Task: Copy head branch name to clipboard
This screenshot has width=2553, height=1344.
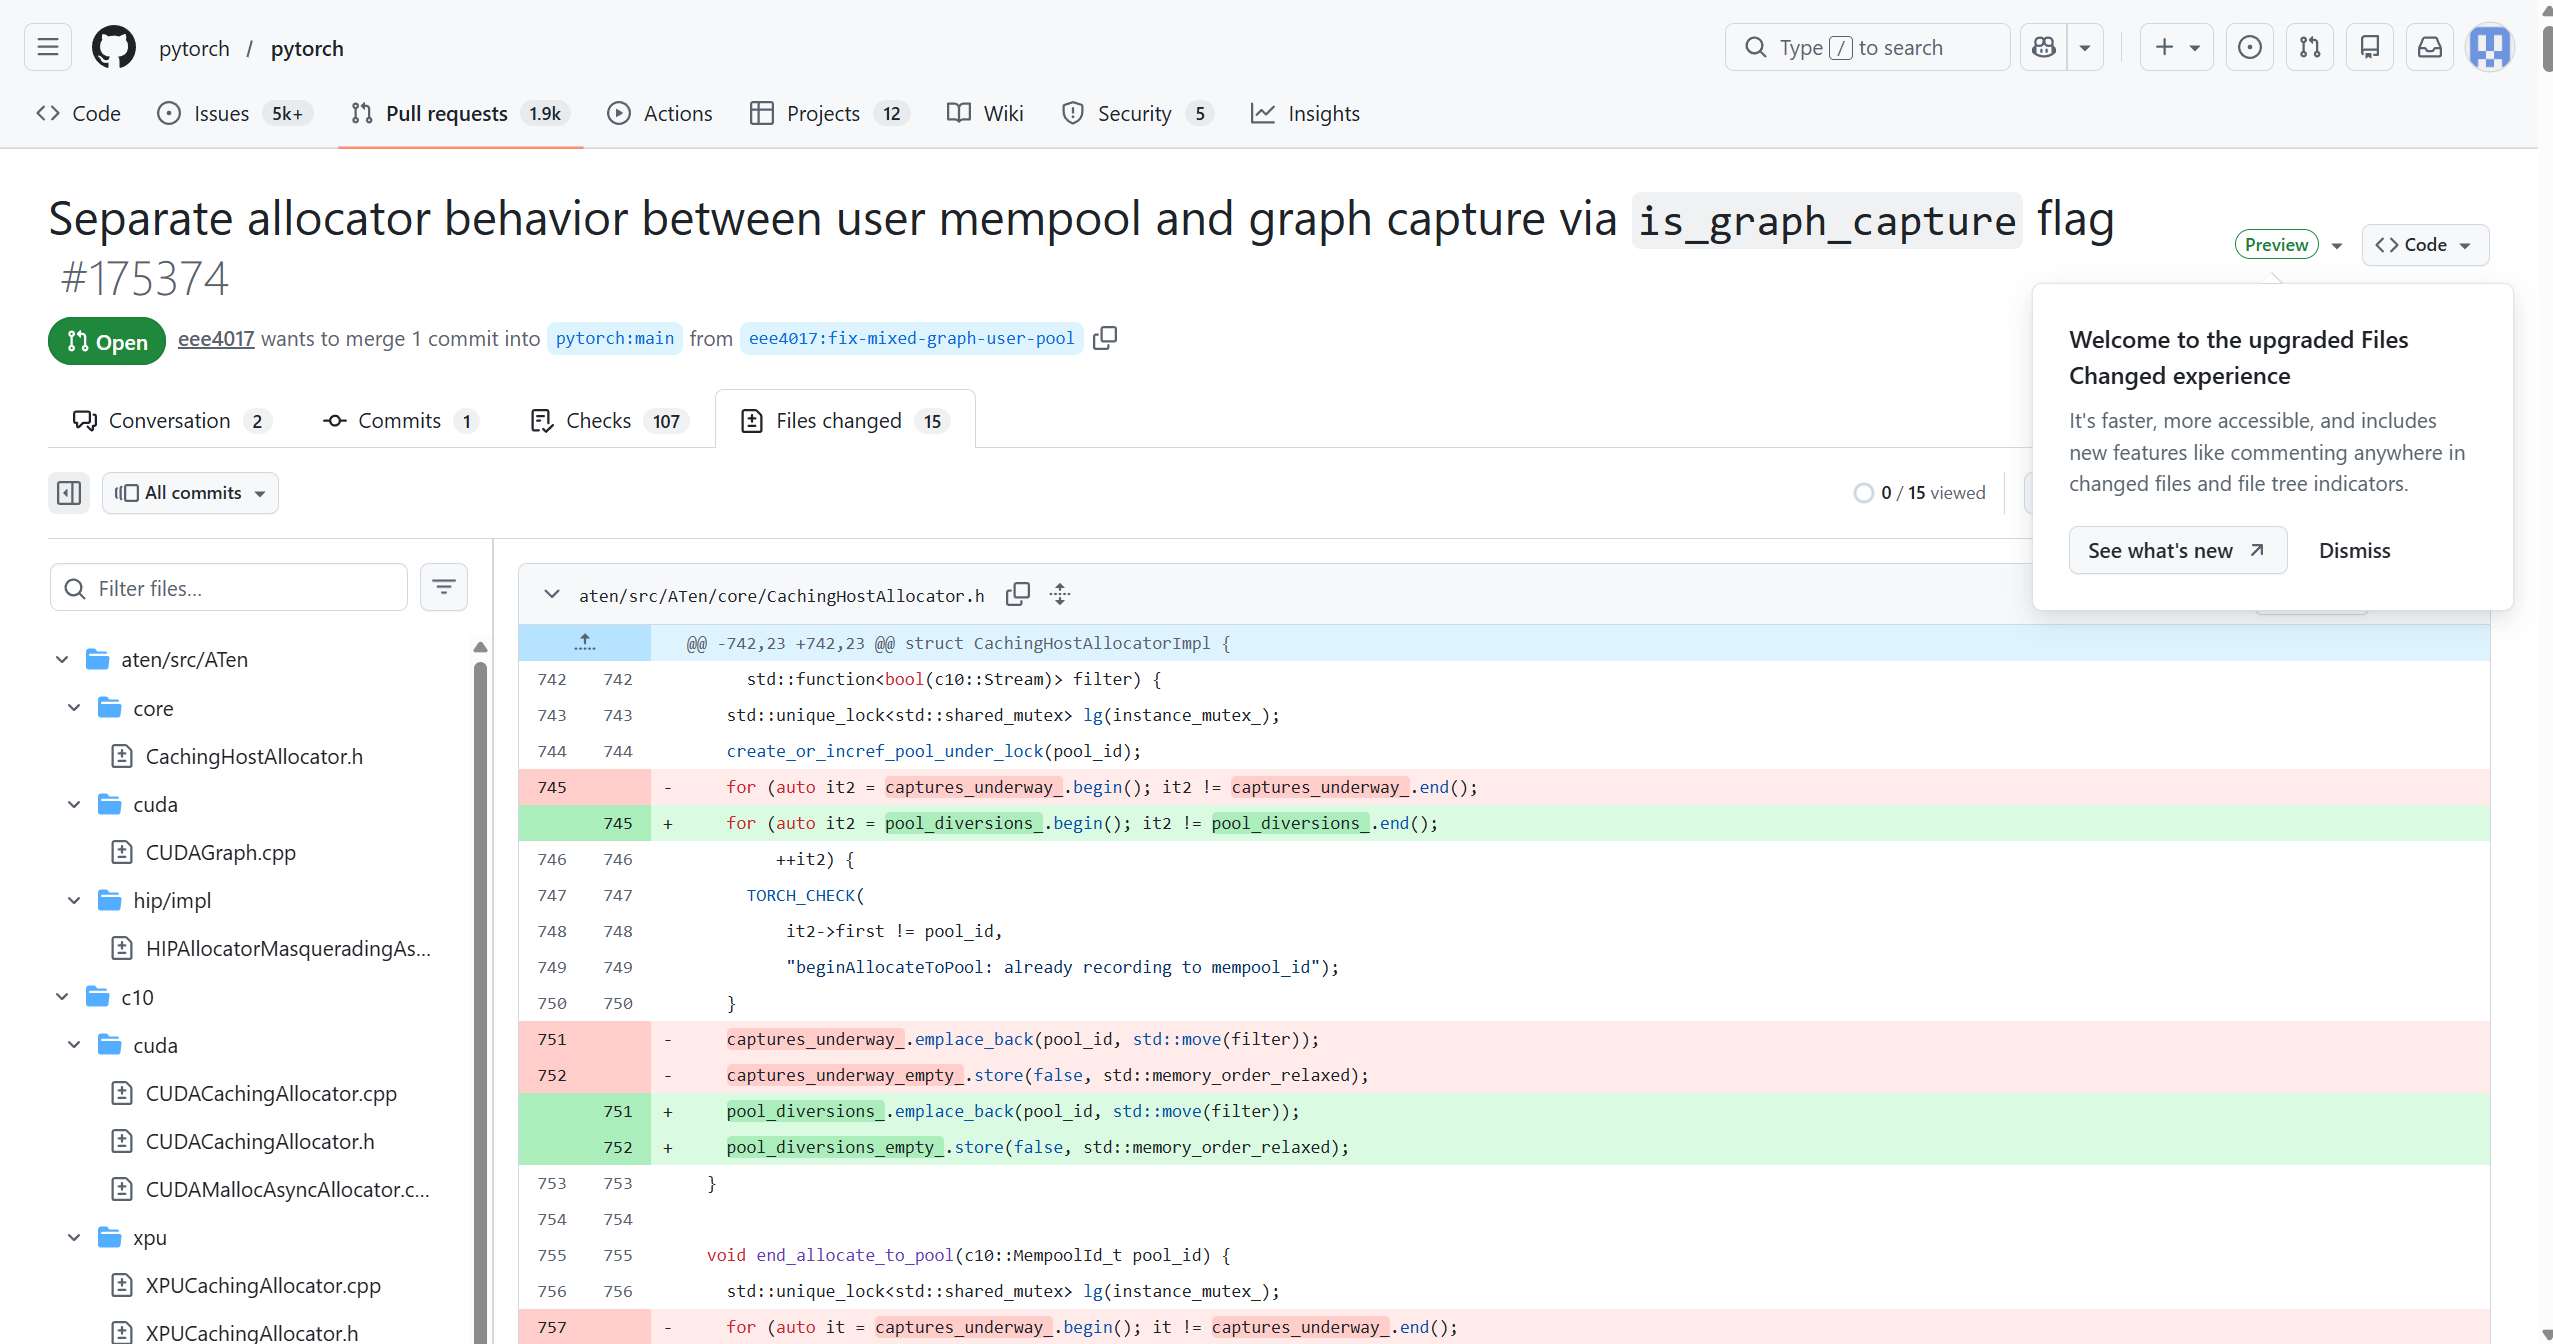Action: [1105, 338]
